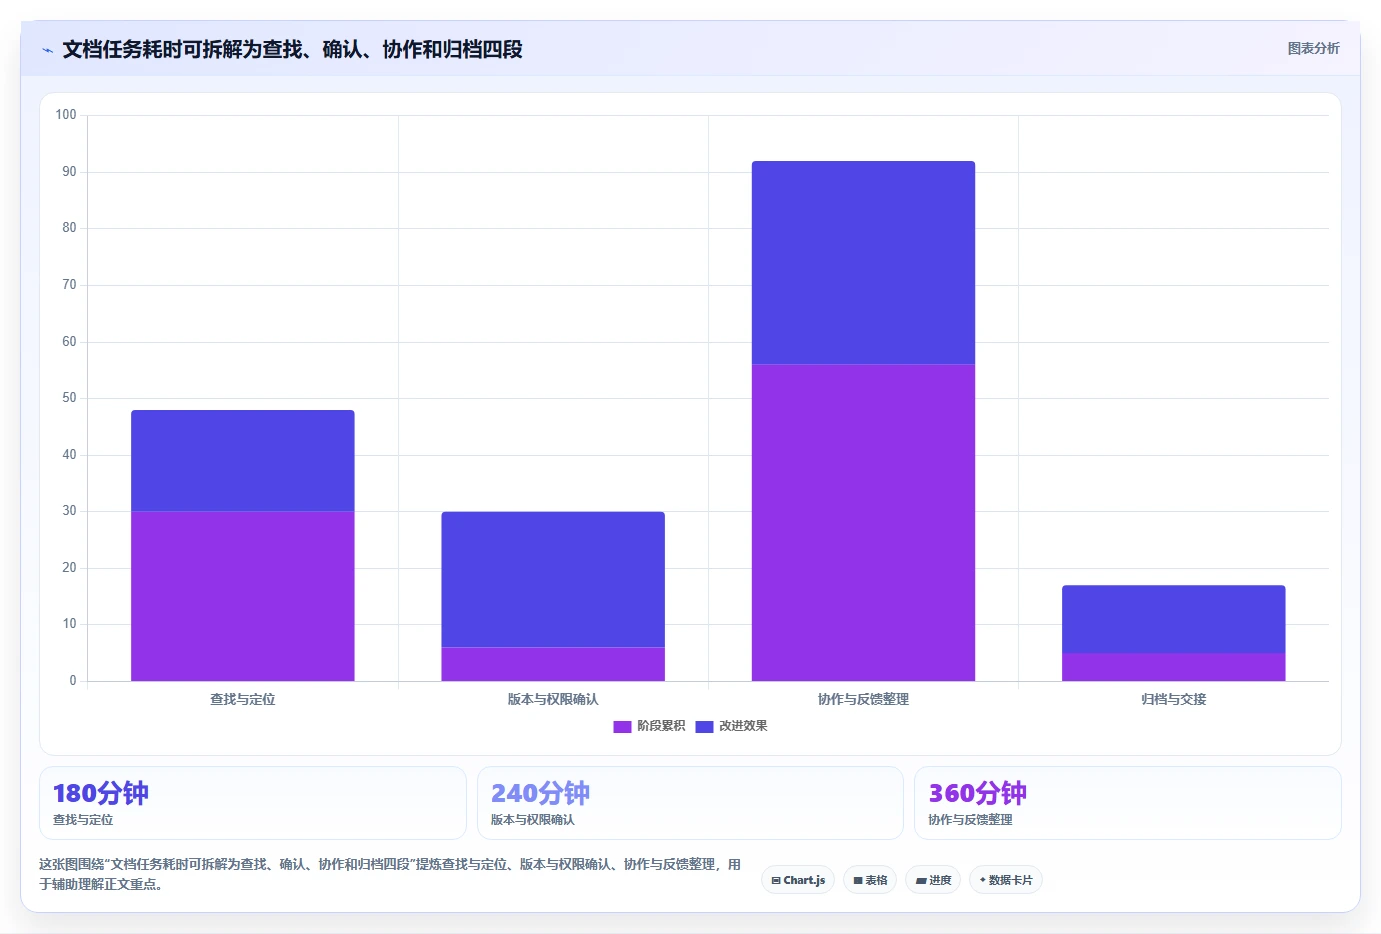Image resolution: width=1381 pixels, height=934 pixels.
Task: Click the y-axis value 100
Action: [66, 115]
